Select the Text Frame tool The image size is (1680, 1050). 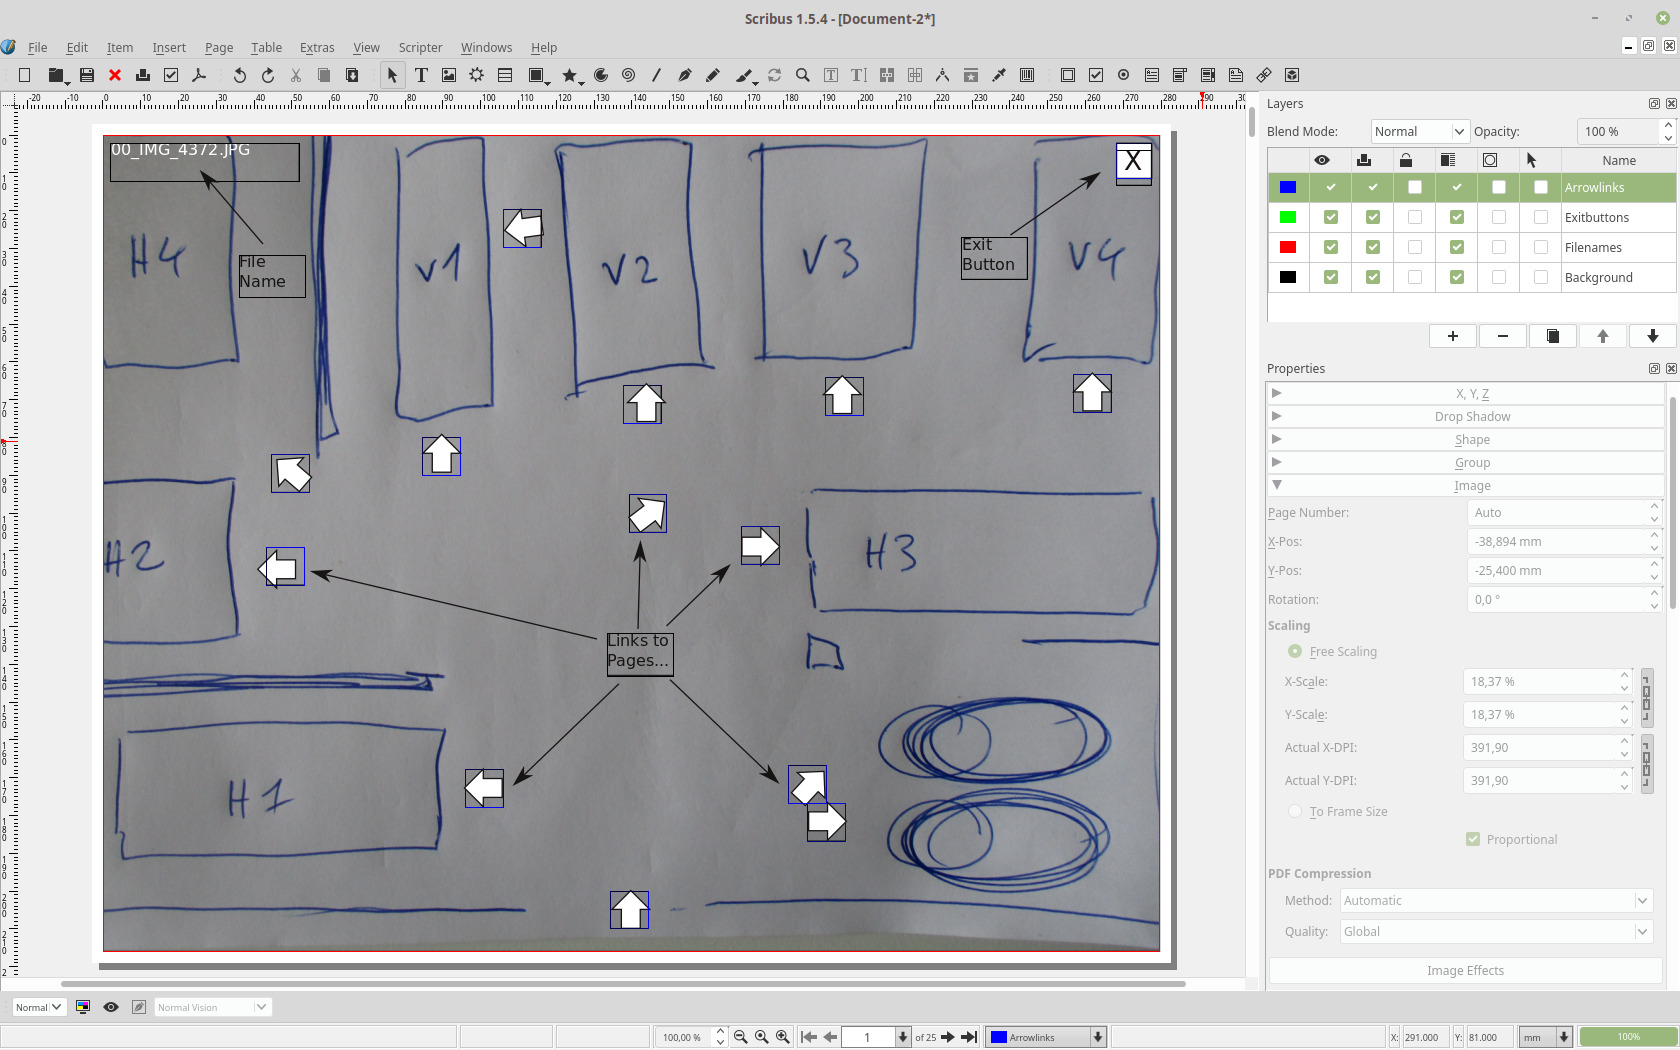(421, 75)
